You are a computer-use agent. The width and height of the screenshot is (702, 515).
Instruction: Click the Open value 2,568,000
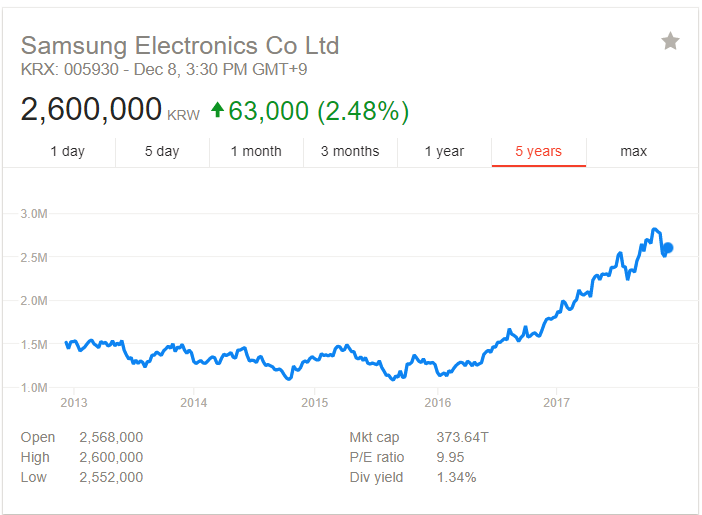tap(111, 437)
